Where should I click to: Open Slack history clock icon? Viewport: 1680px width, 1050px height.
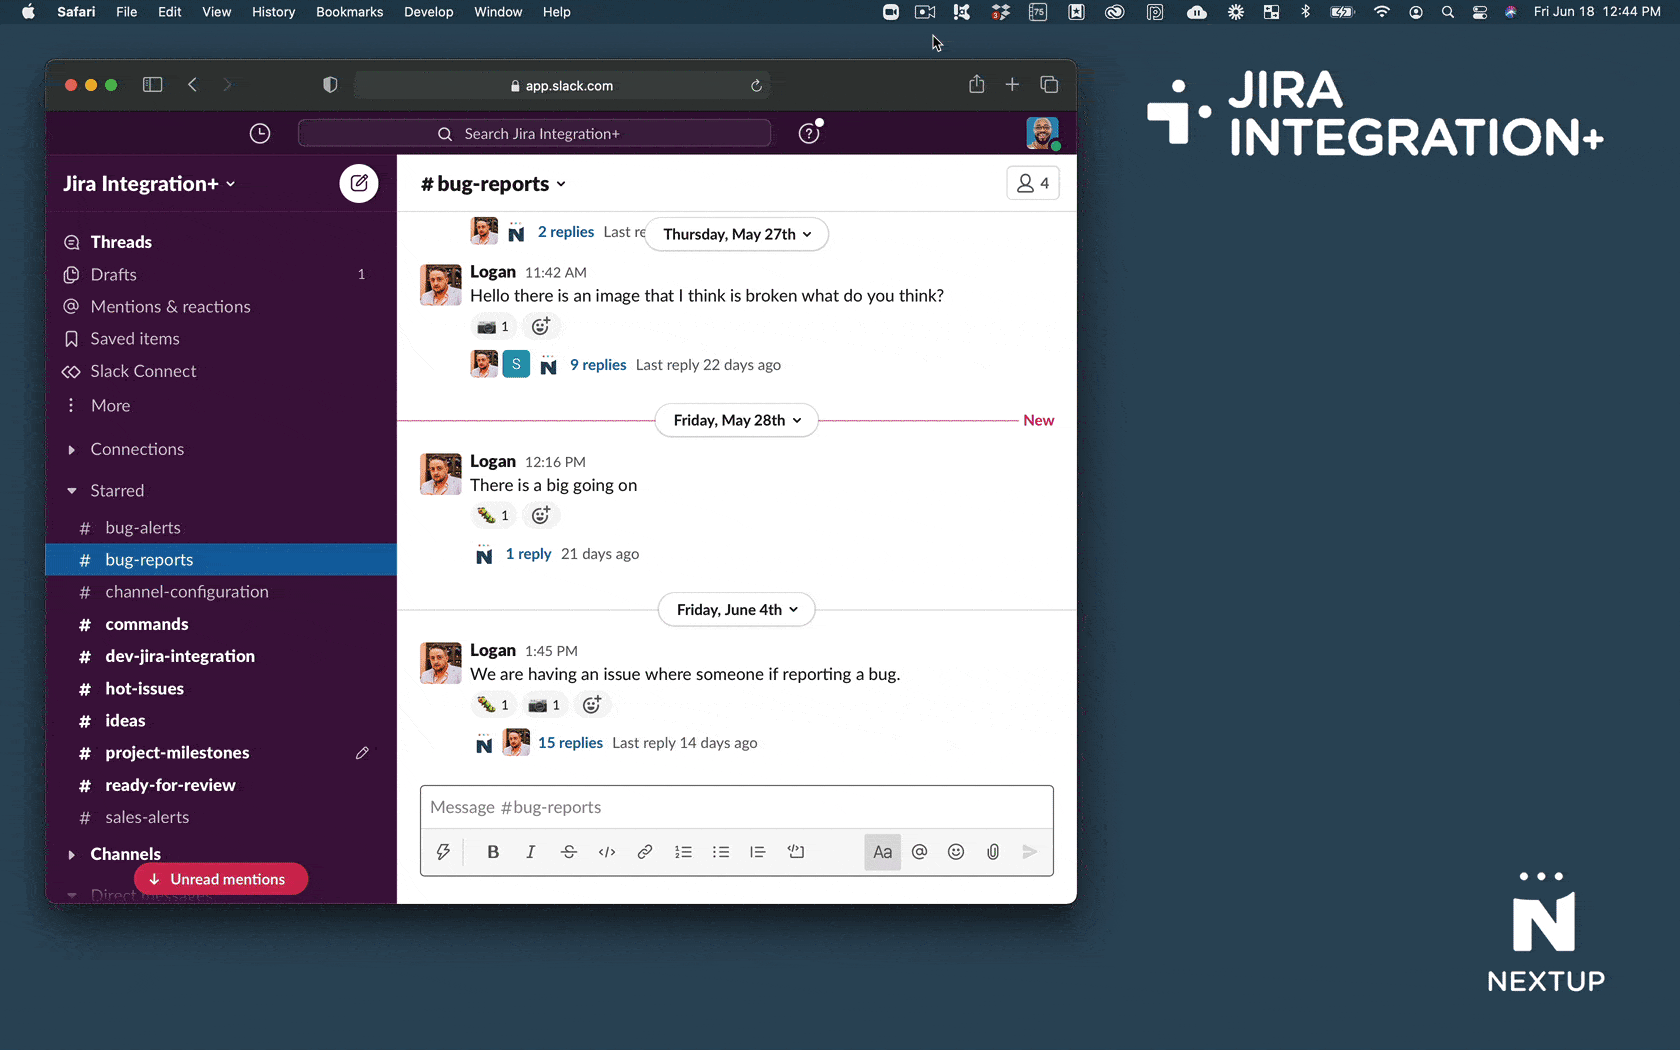pyautogui.click(x=260, y=134)
